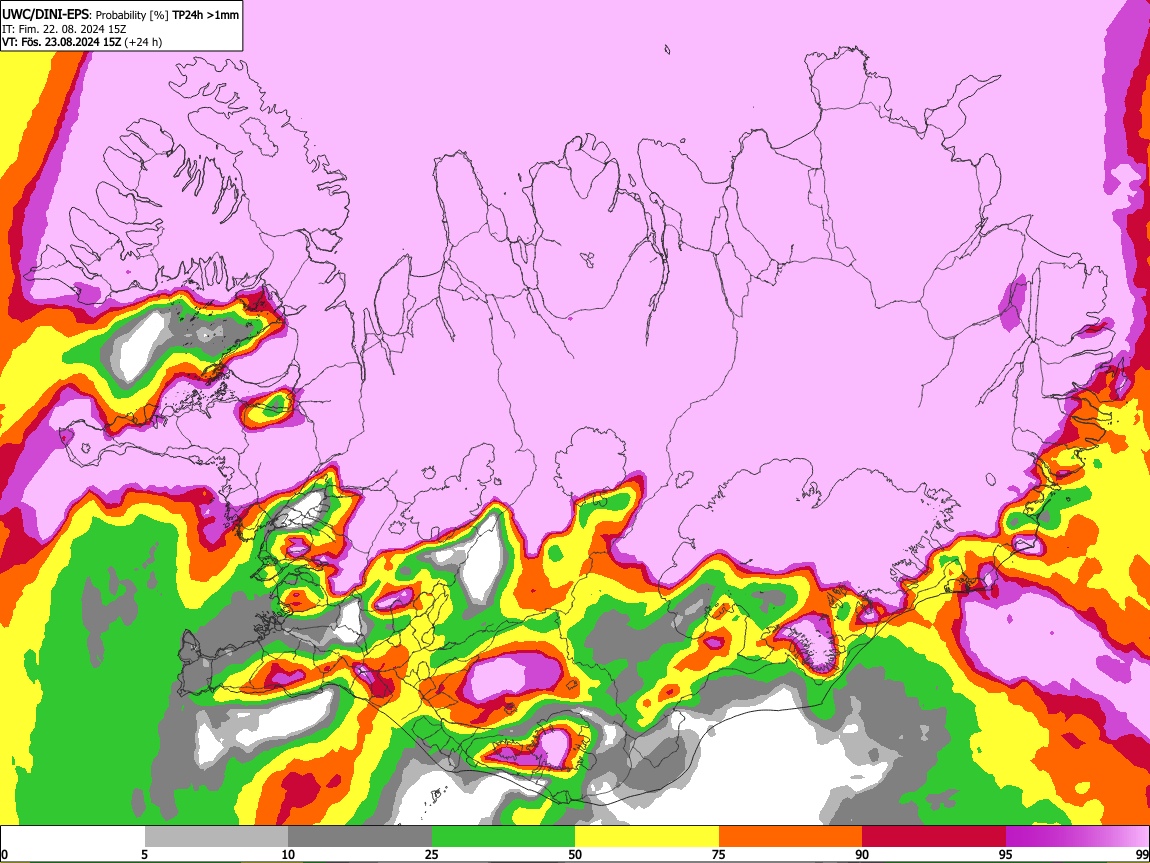Click the 'VT: Fös. 23.08.2024 15Z' line
The image size is (1150, 863).
(62, 42)
